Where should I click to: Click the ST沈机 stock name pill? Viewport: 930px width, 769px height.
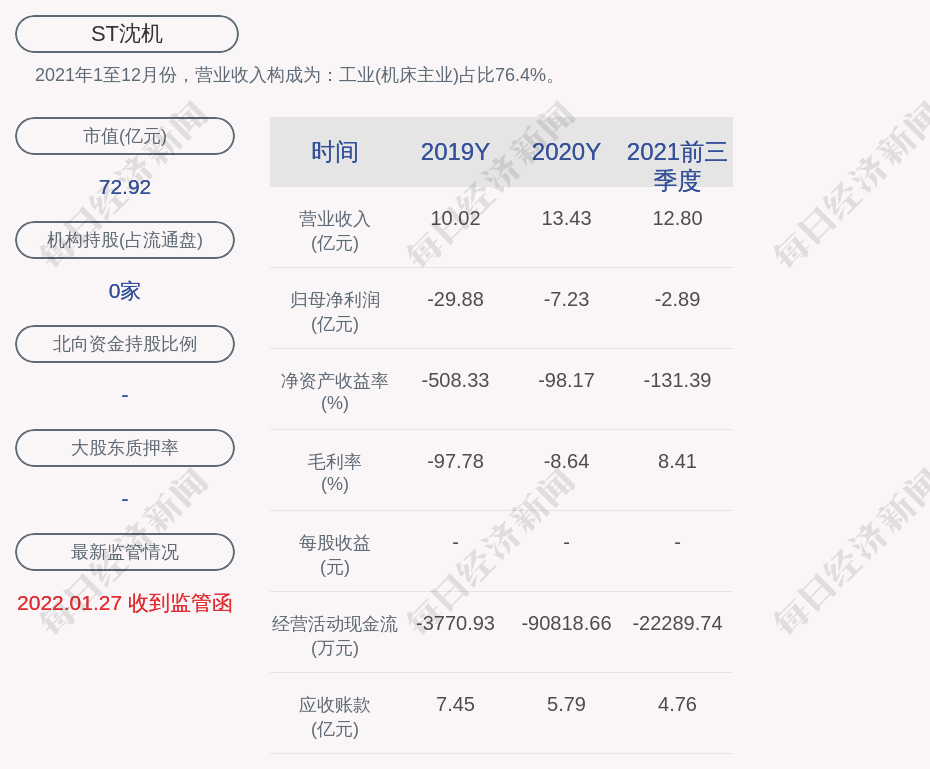pyautogui.click(x=127, y=34)
